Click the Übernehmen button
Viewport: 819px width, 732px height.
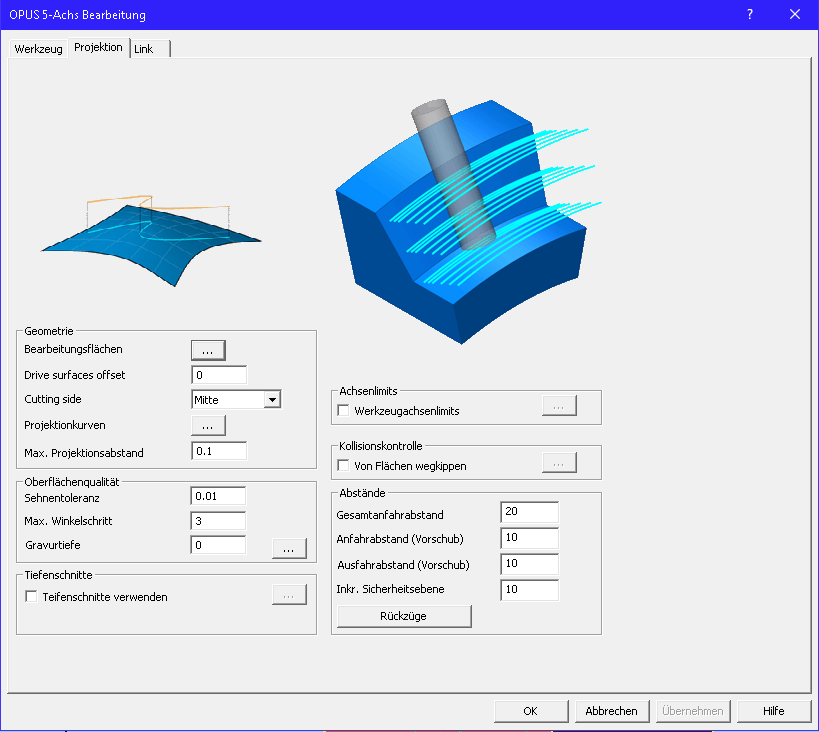[693, 711]
